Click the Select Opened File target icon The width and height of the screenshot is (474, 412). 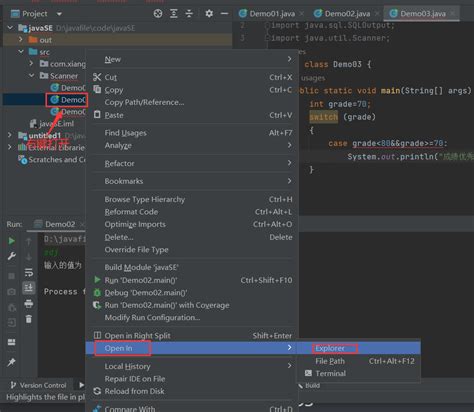158,14
